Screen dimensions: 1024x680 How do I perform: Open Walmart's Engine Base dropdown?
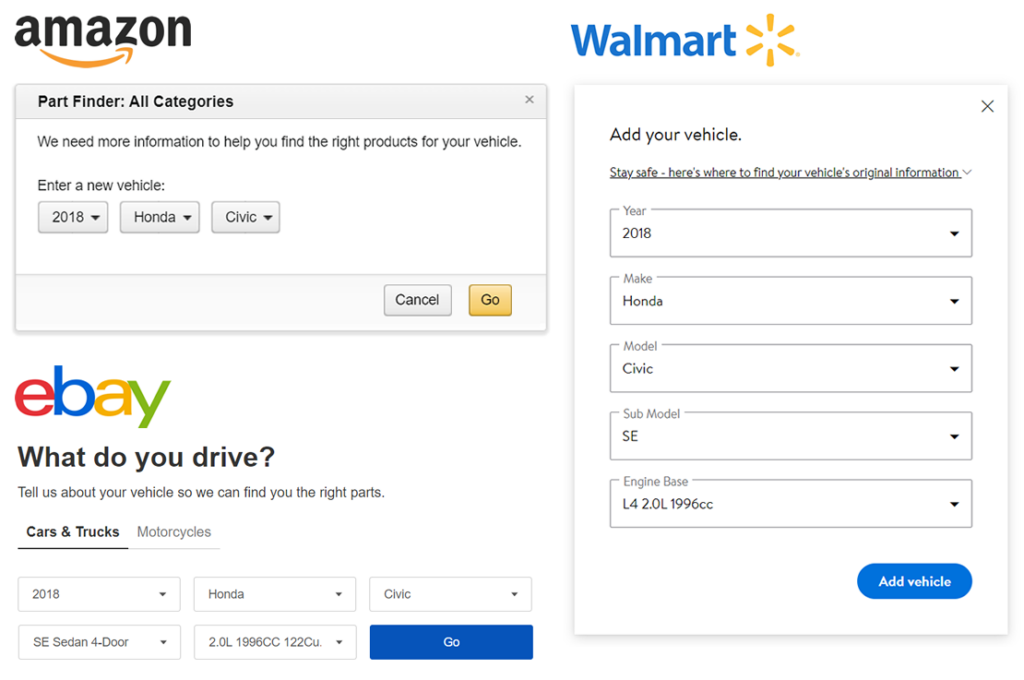(790, 503)
